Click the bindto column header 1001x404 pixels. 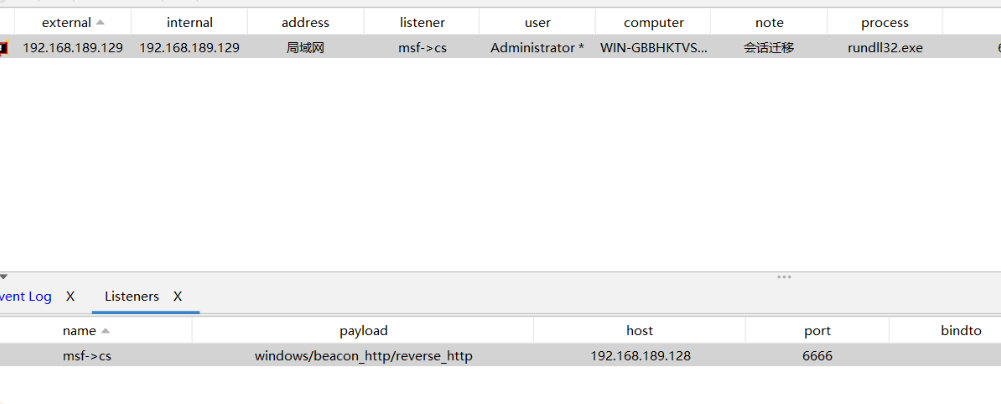pos(961,331)
